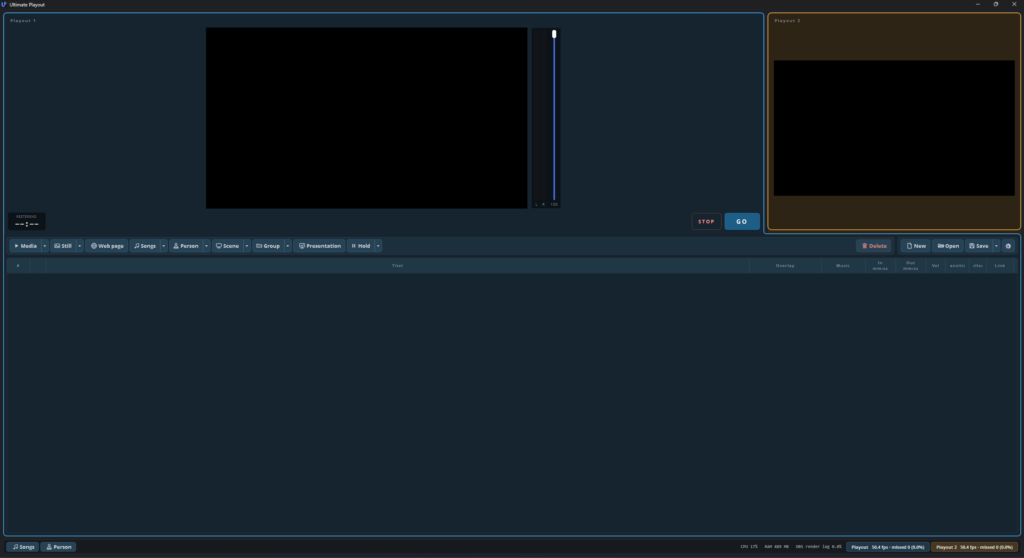Screen dimensions: 1024x558
Task: Click the GO button
Action: pos(742,222)
